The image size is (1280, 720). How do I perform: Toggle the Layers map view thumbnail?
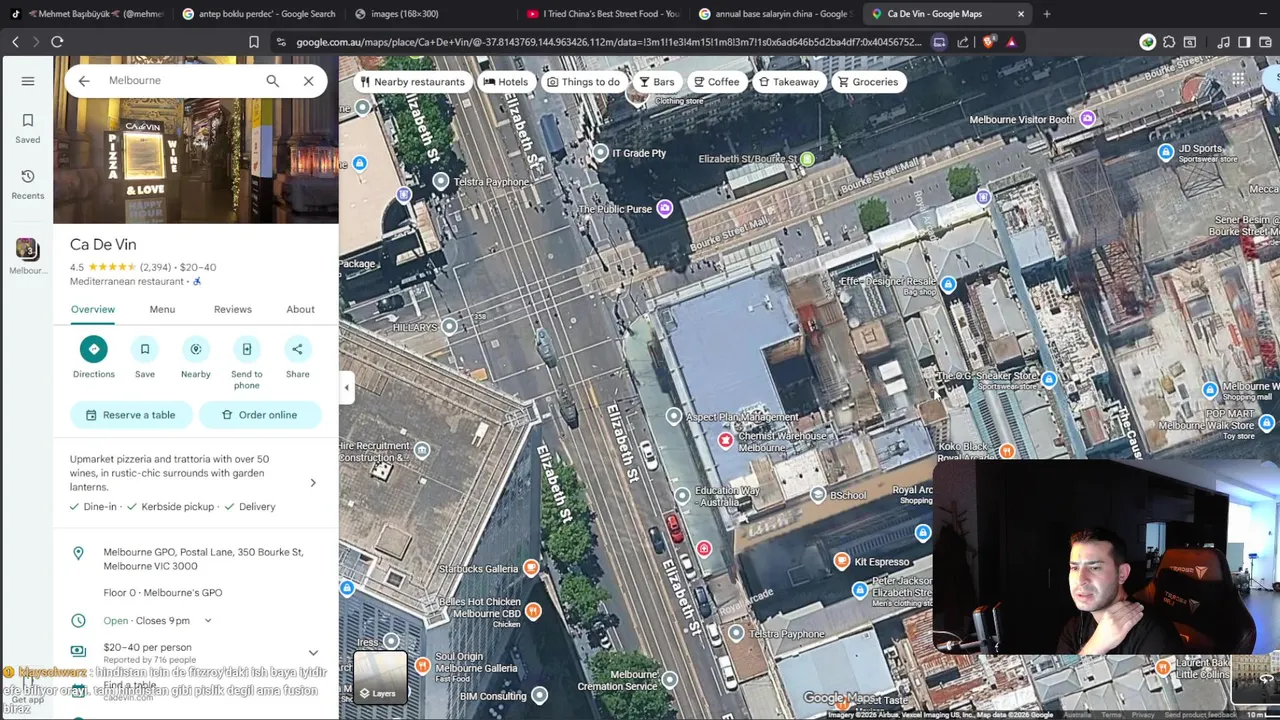[x=380, y=677]
